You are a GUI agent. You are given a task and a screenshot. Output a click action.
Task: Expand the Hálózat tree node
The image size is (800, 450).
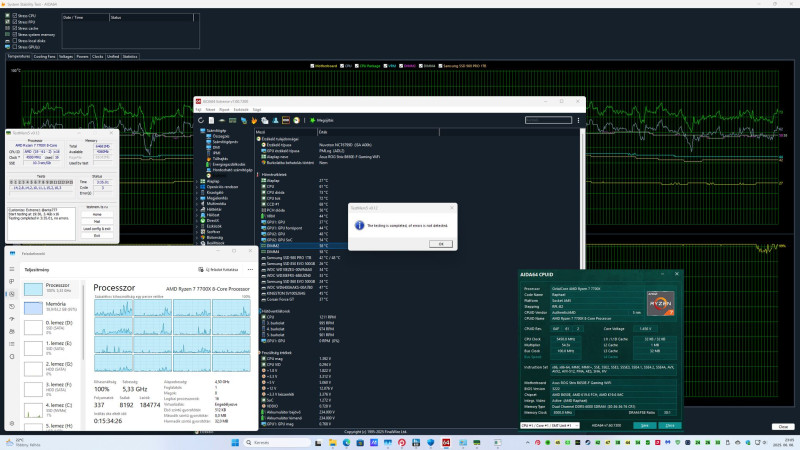point(197,215)
